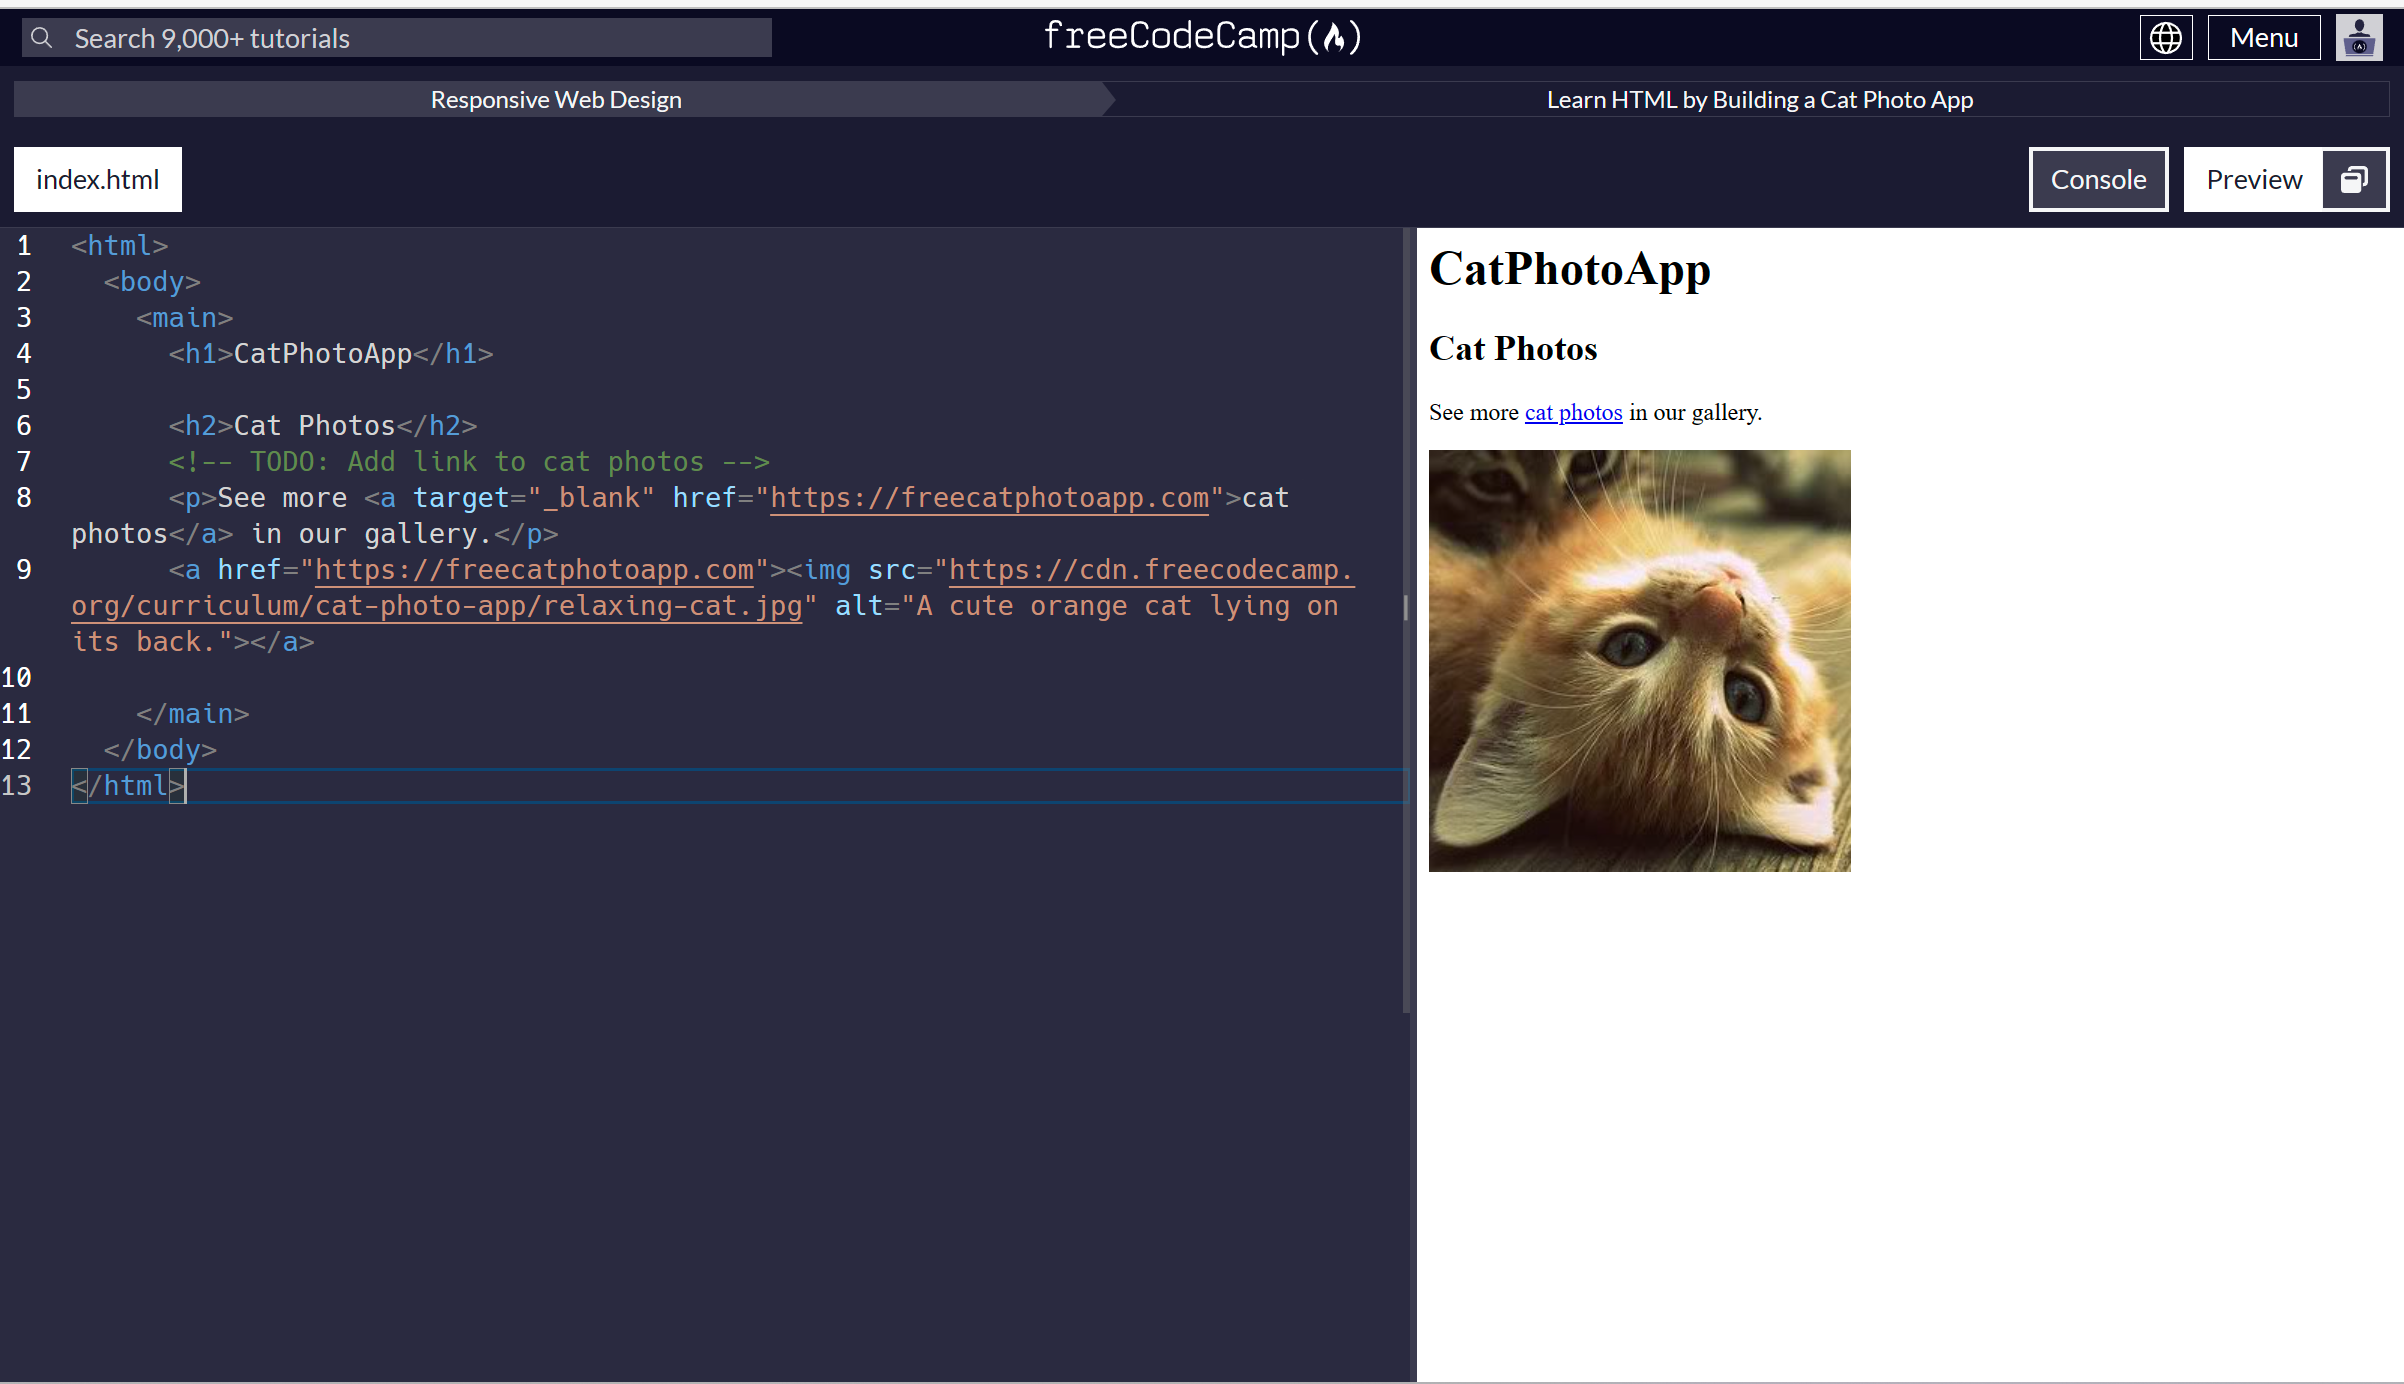2404x1384 pixels.
Task: Click the CatPhotoApp heading in preview
Action: (1569, 269)
